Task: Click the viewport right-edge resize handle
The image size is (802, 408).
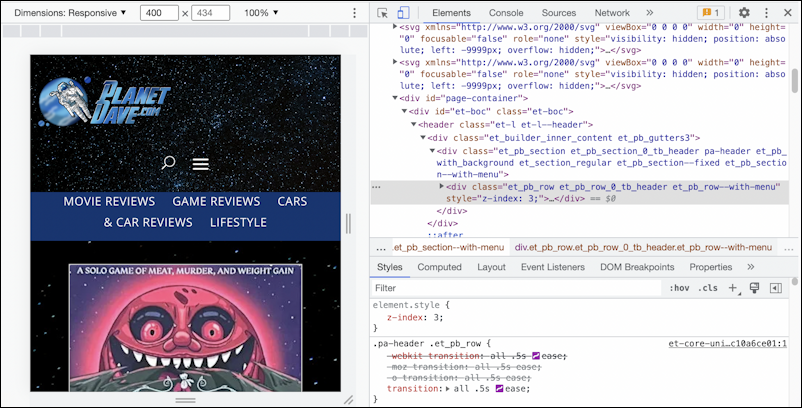Action: tap(348, 223)
